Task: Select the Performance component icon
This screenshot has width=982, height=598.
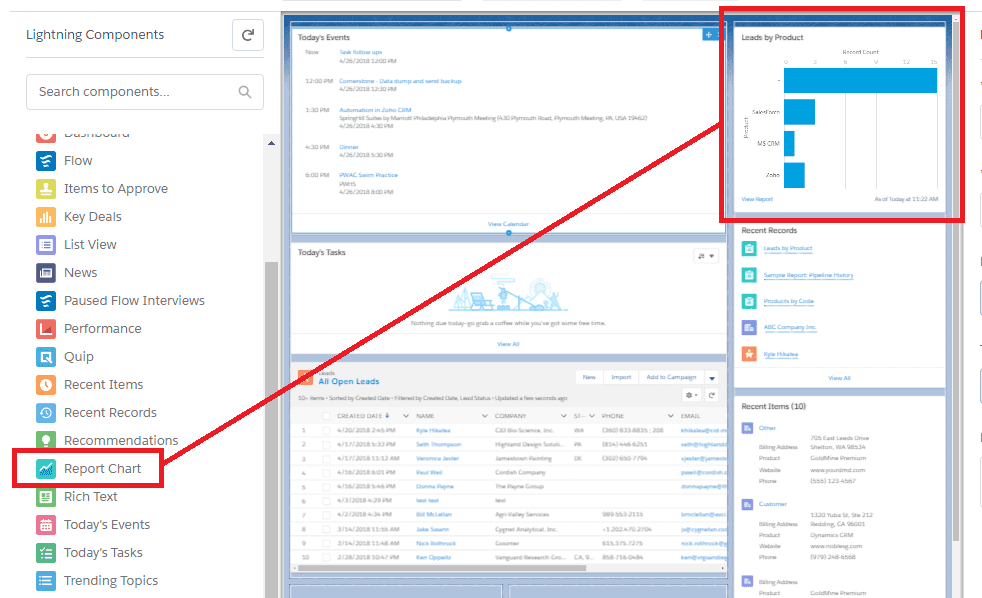Action: coord(46,329)
